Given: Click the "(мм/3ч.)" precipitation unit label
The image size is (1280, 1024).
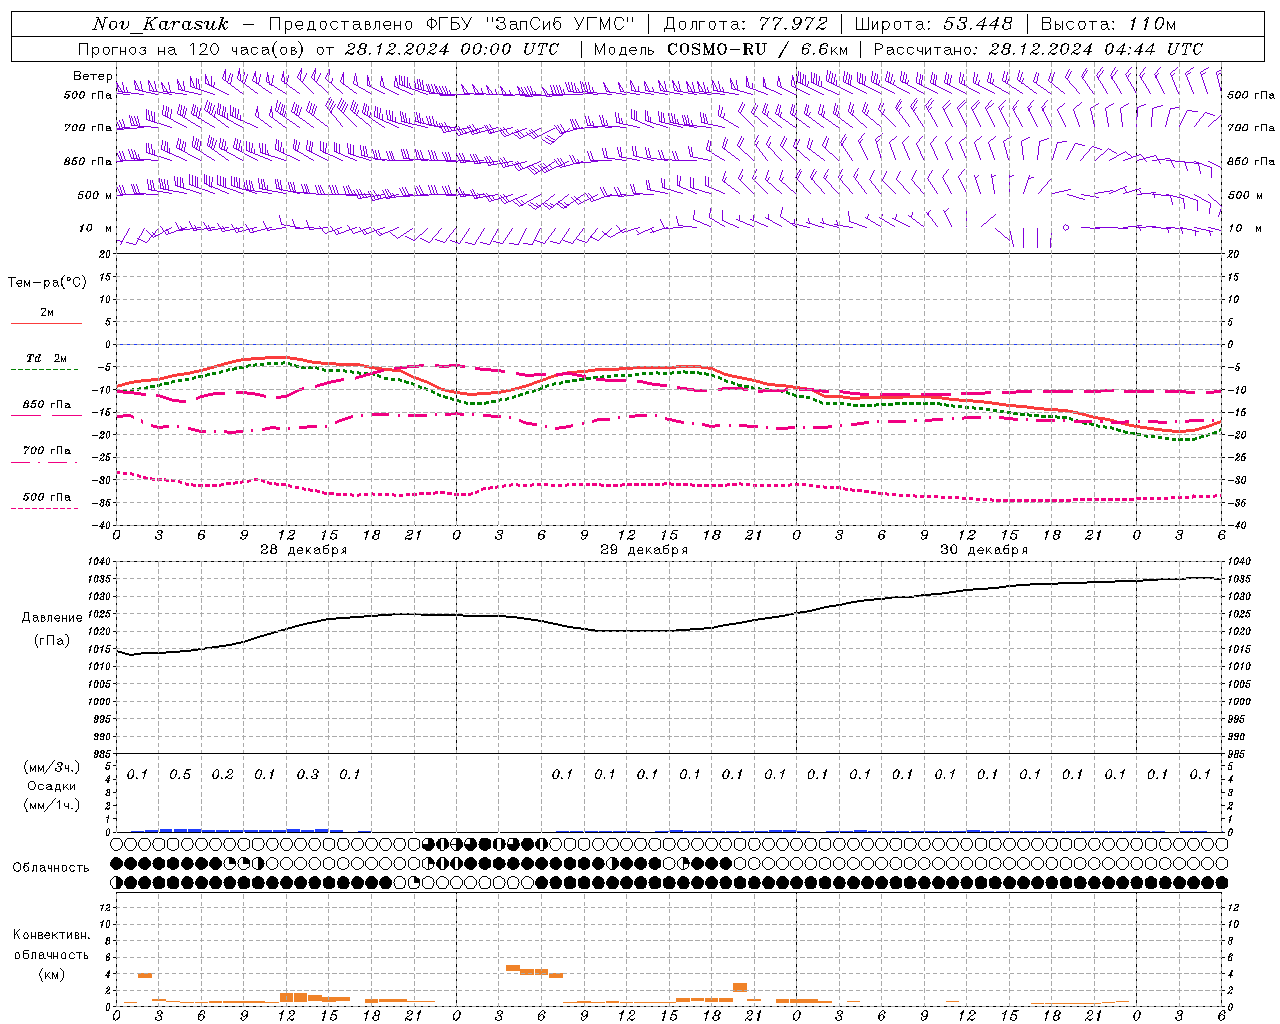Looking at the screenshot, I should 52,767.
